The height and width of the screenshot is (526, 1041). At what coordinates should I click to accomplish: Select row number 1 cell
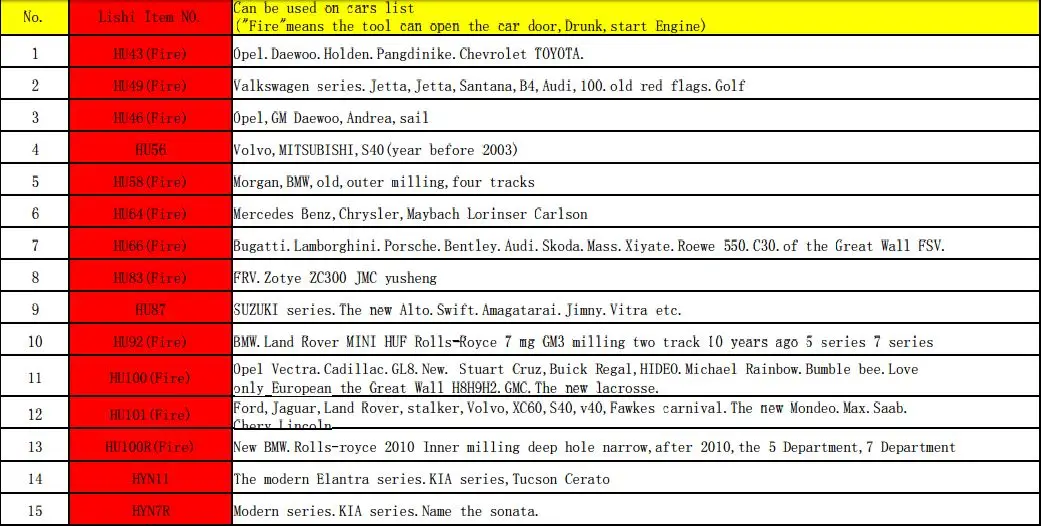pyautogui.click(x=35, y=52)
